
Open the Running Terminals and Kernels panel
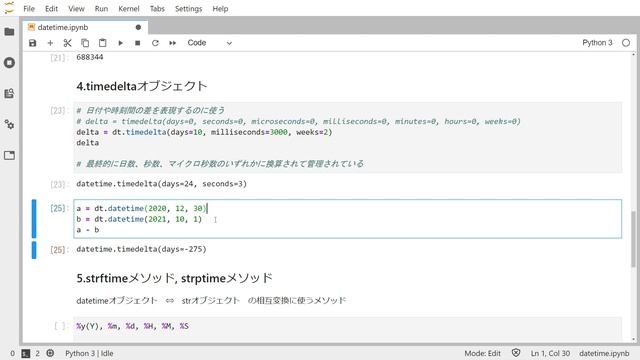pyautogui.click(x=9, y=62)
